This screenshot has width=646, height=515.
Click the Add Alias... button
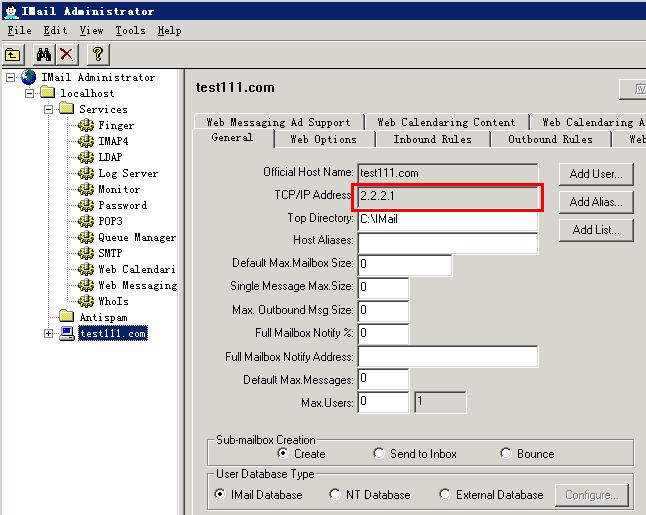595,202
